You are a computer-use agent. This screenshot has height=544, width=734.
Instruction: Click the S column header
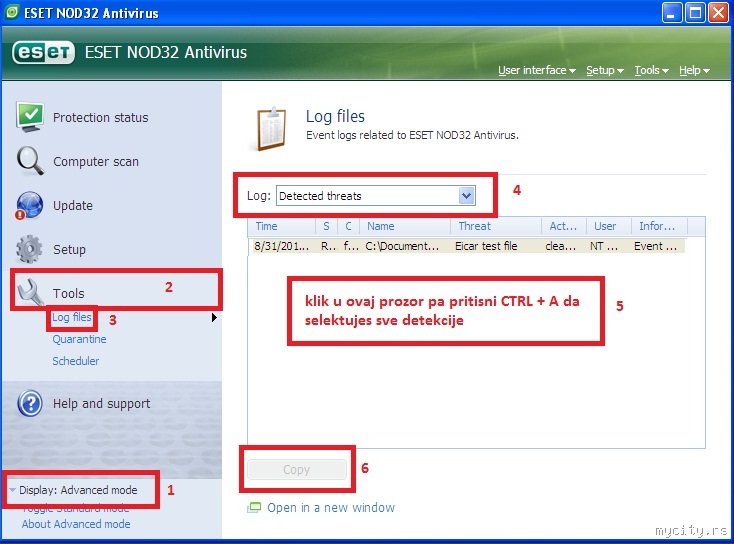pyautogui.click(x=327, y=226)
